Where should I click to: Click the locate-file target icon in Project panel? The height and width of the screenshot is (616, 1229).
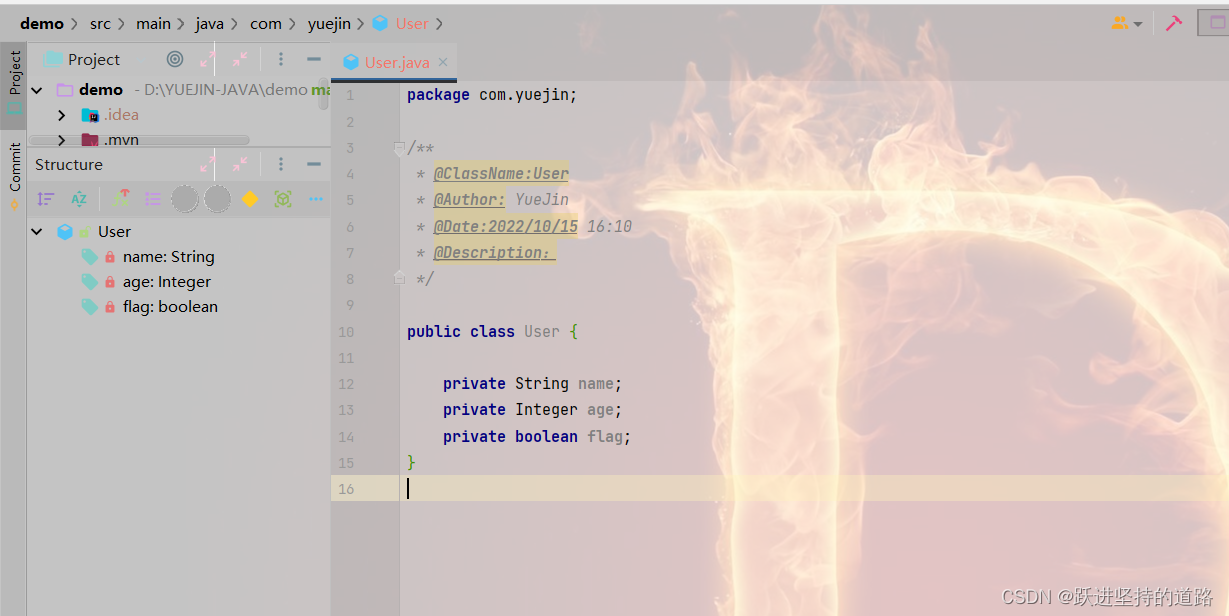(175, 59)
